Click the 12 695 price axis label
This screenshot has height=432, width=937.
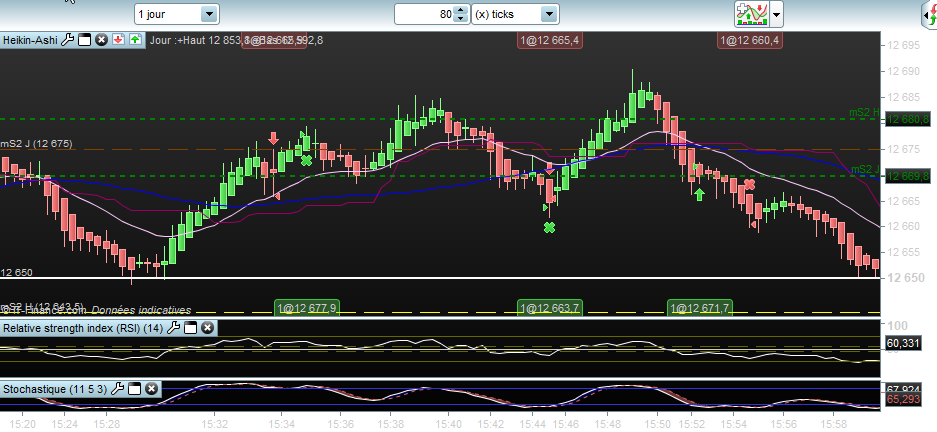coord(904,45)
